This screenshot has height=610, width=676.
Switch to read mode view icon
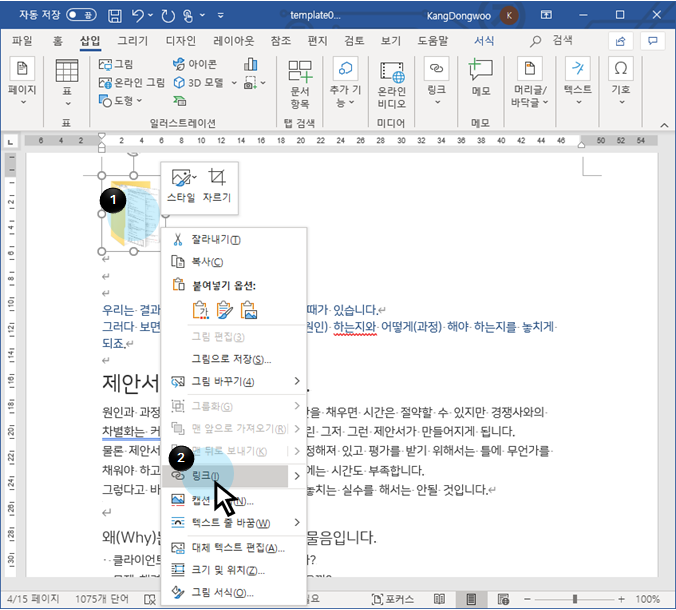(x=439, y=599)
